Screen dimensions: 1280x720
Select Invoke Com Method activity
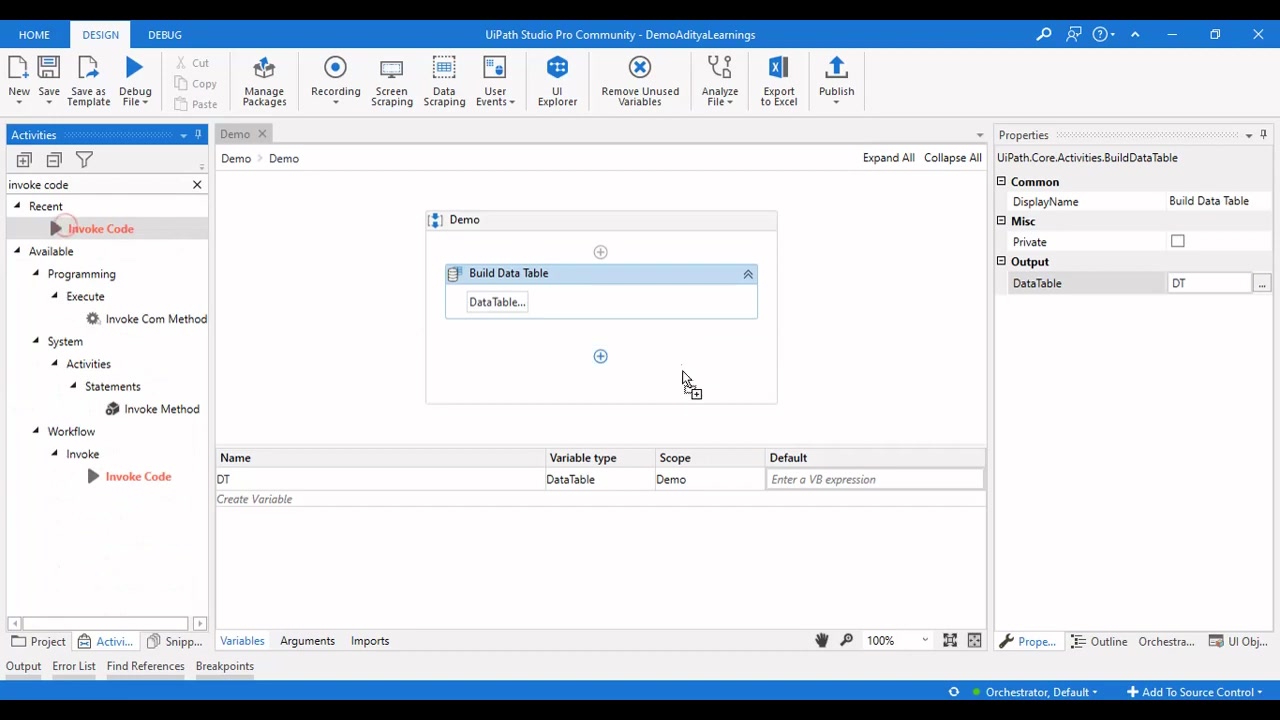point(146,319)
